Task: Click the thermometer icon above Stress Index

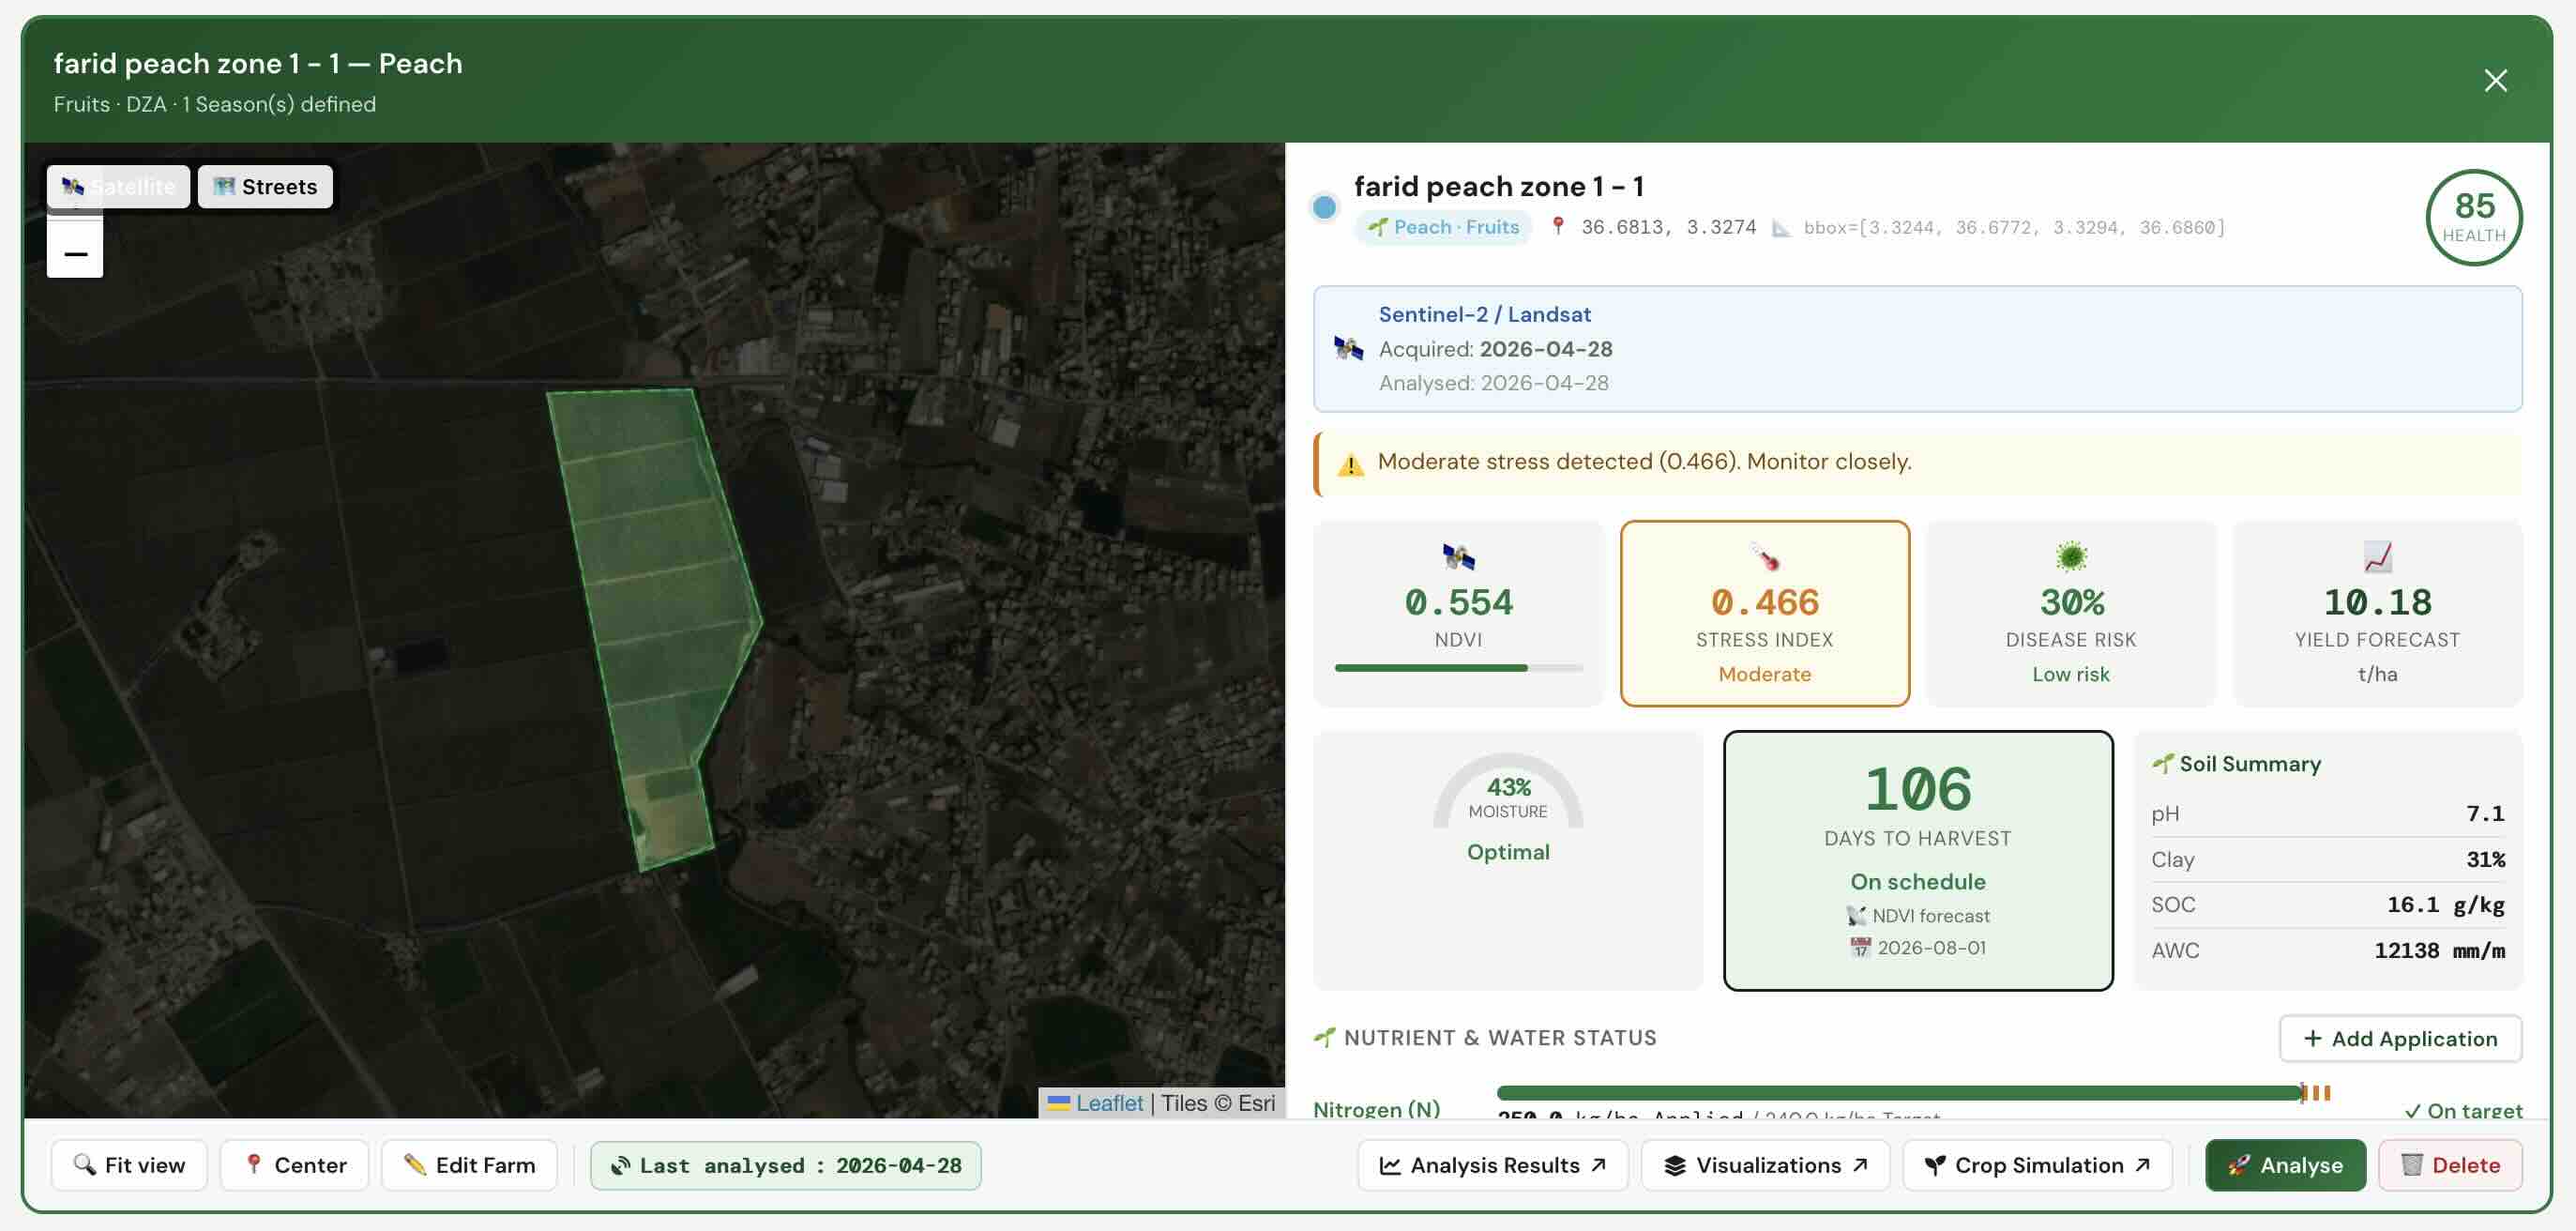Action: tap(1764, 556)
